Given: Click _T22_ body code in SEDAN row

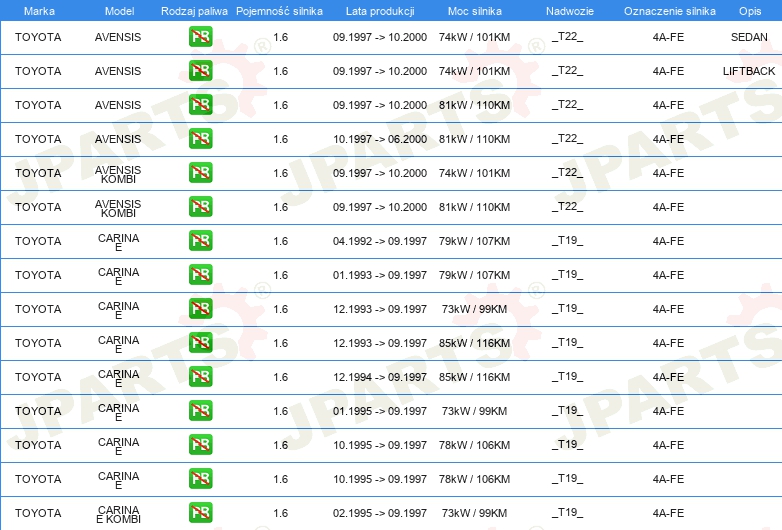Looking at the screenshot, I should coord(568,36).
